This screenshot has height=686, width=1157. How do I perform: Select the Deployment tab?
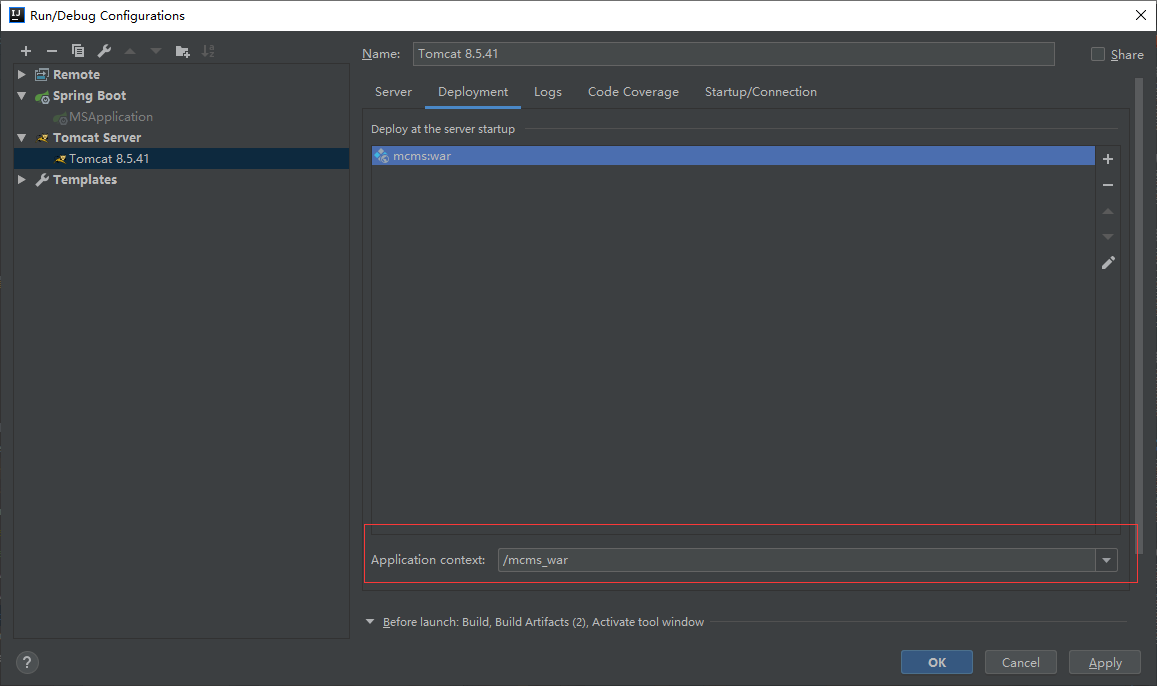tap(473, 92)
